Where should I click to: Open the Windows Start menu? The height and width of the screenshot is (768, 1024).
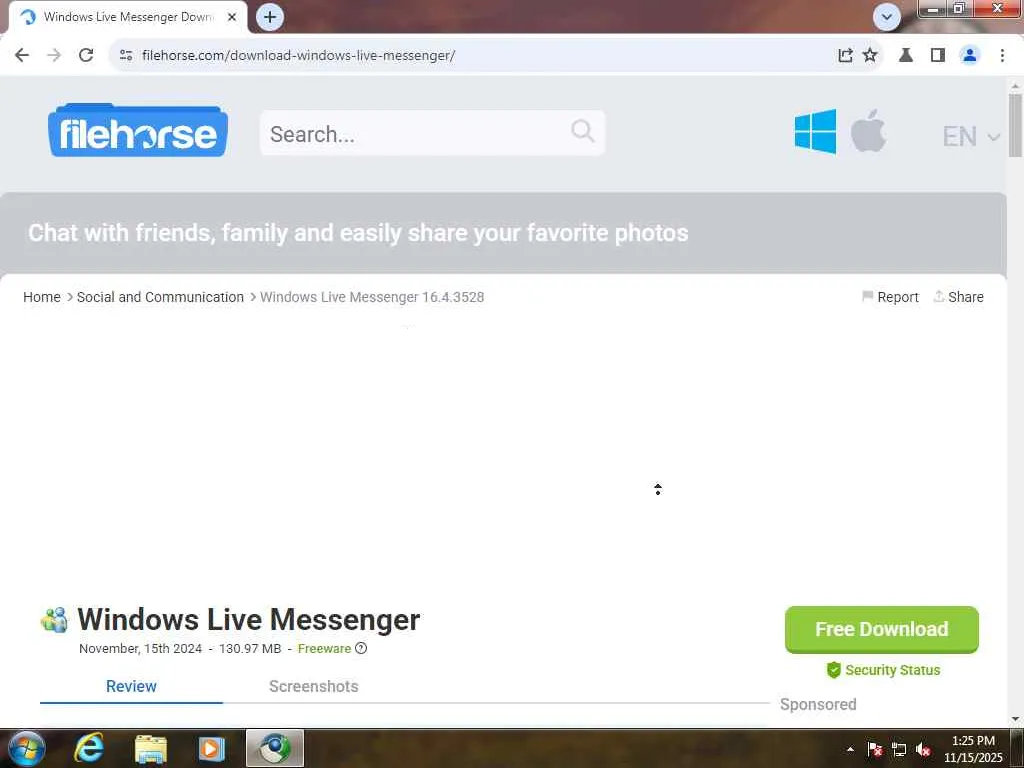[x=26, y=748]
